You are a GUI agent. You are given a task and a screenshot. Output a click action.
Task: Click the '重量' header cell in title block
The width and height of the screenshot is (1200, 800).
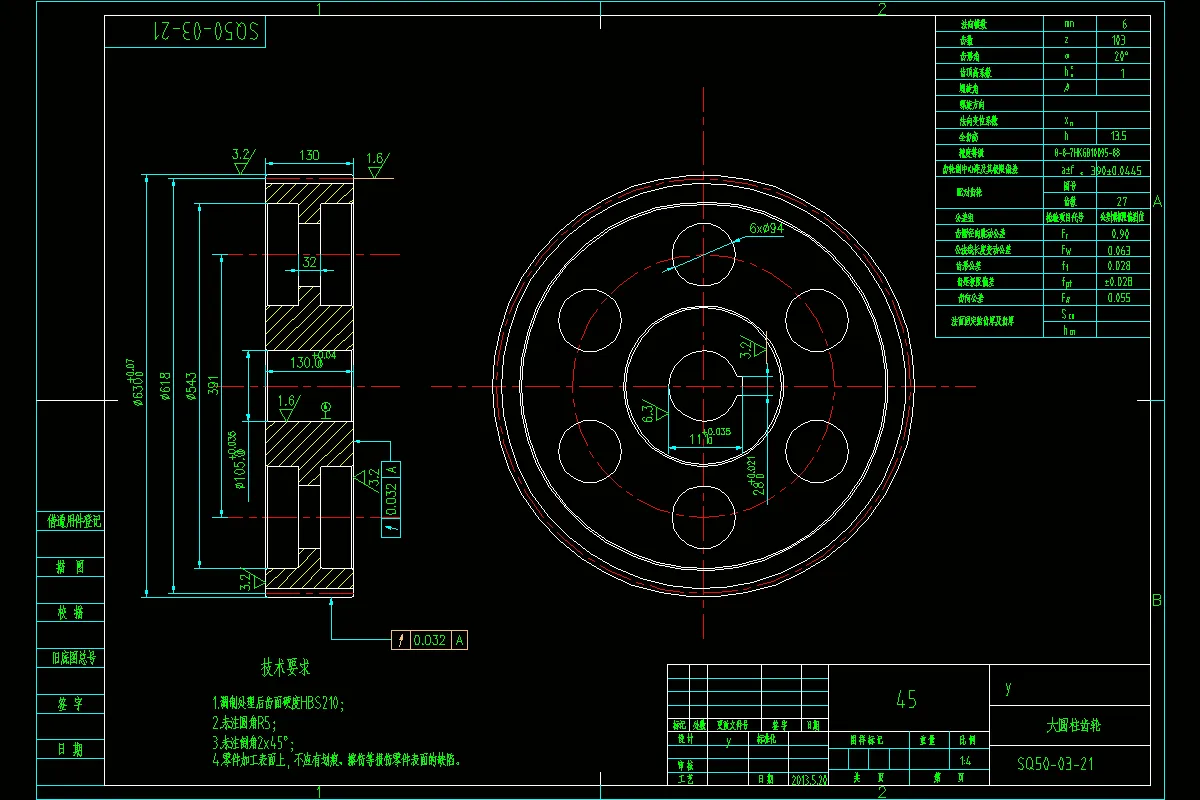pyautogui.click(x=928, y=740)
